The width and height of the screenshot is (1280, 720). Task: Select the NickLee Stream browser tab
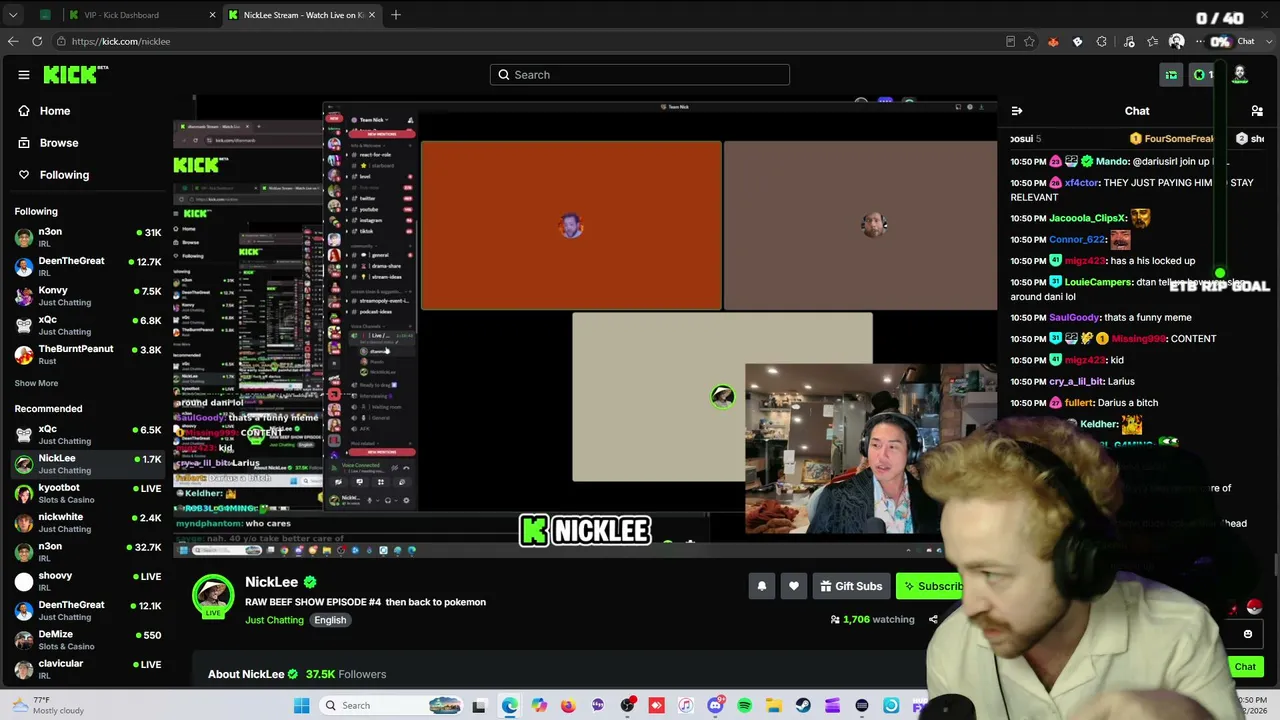pyautogui.click(x=302, y=15)
